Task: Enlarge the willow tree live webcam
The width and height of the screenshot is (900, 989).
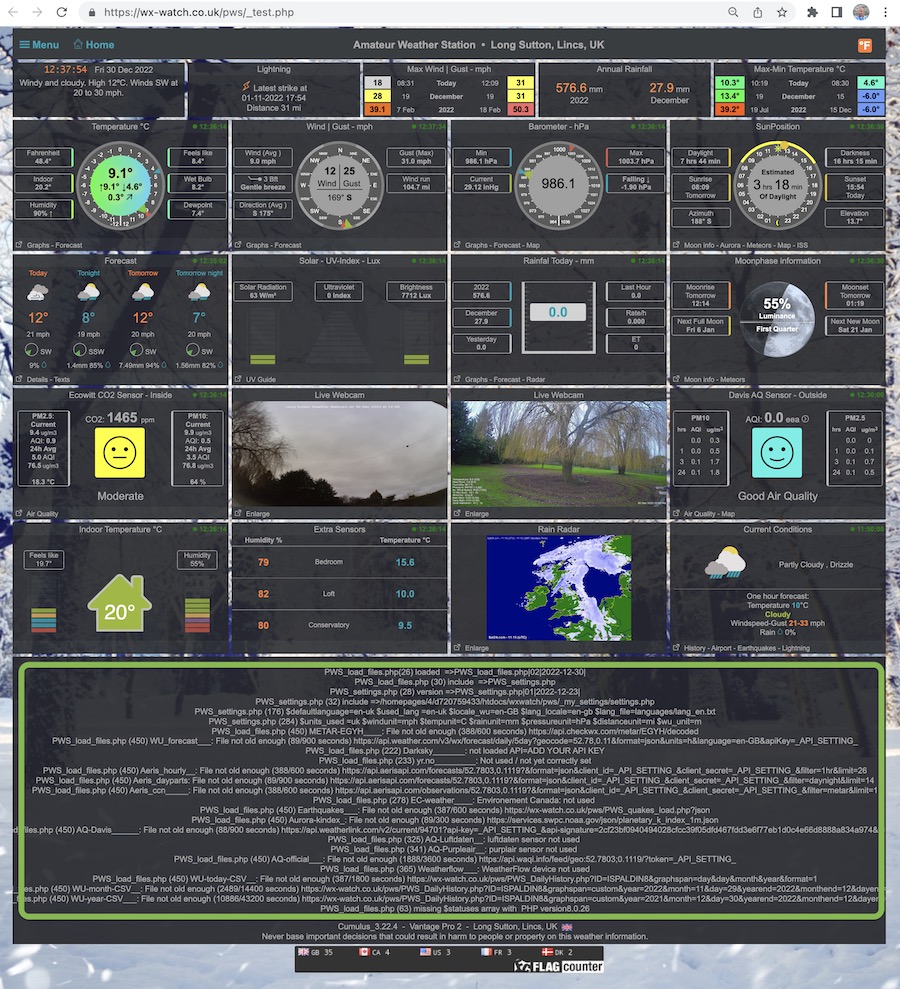Action: click(477, 514)
